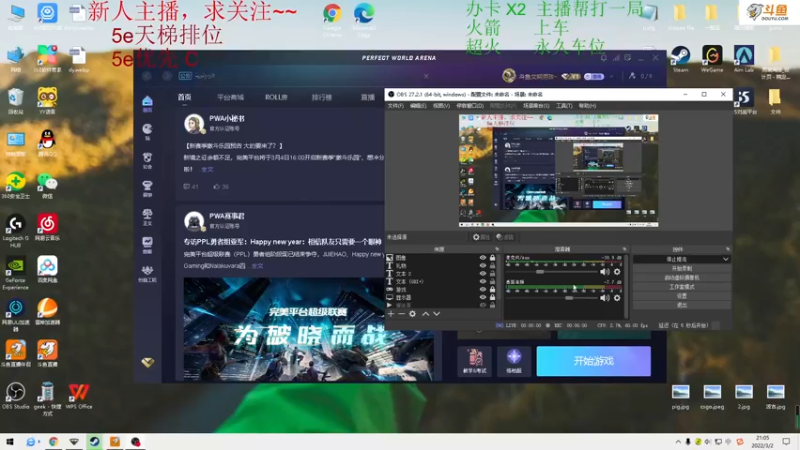Enable 工作室模式 in OBS controls
Screen dimensions: 800x450
click(682, 287)
